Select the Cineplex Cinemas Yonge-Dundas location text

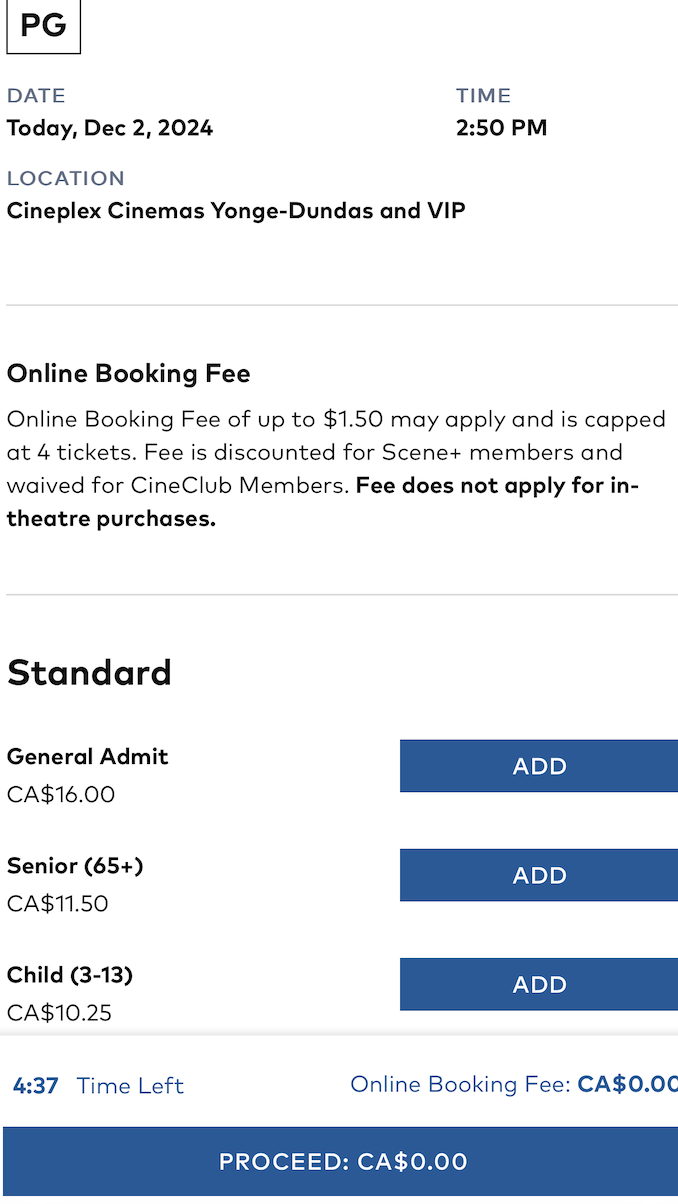[x=236, y=211]
